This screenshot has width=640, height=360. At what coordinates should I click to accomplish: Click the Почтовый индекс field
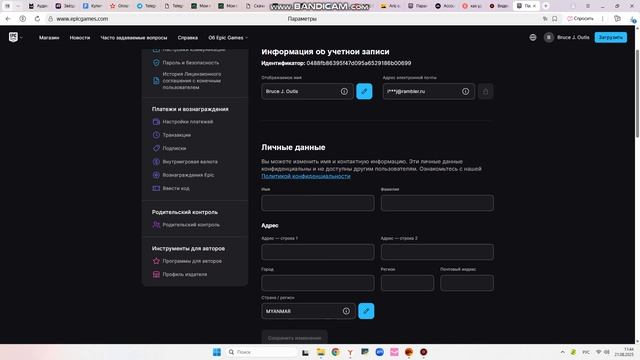coord(467,283)
